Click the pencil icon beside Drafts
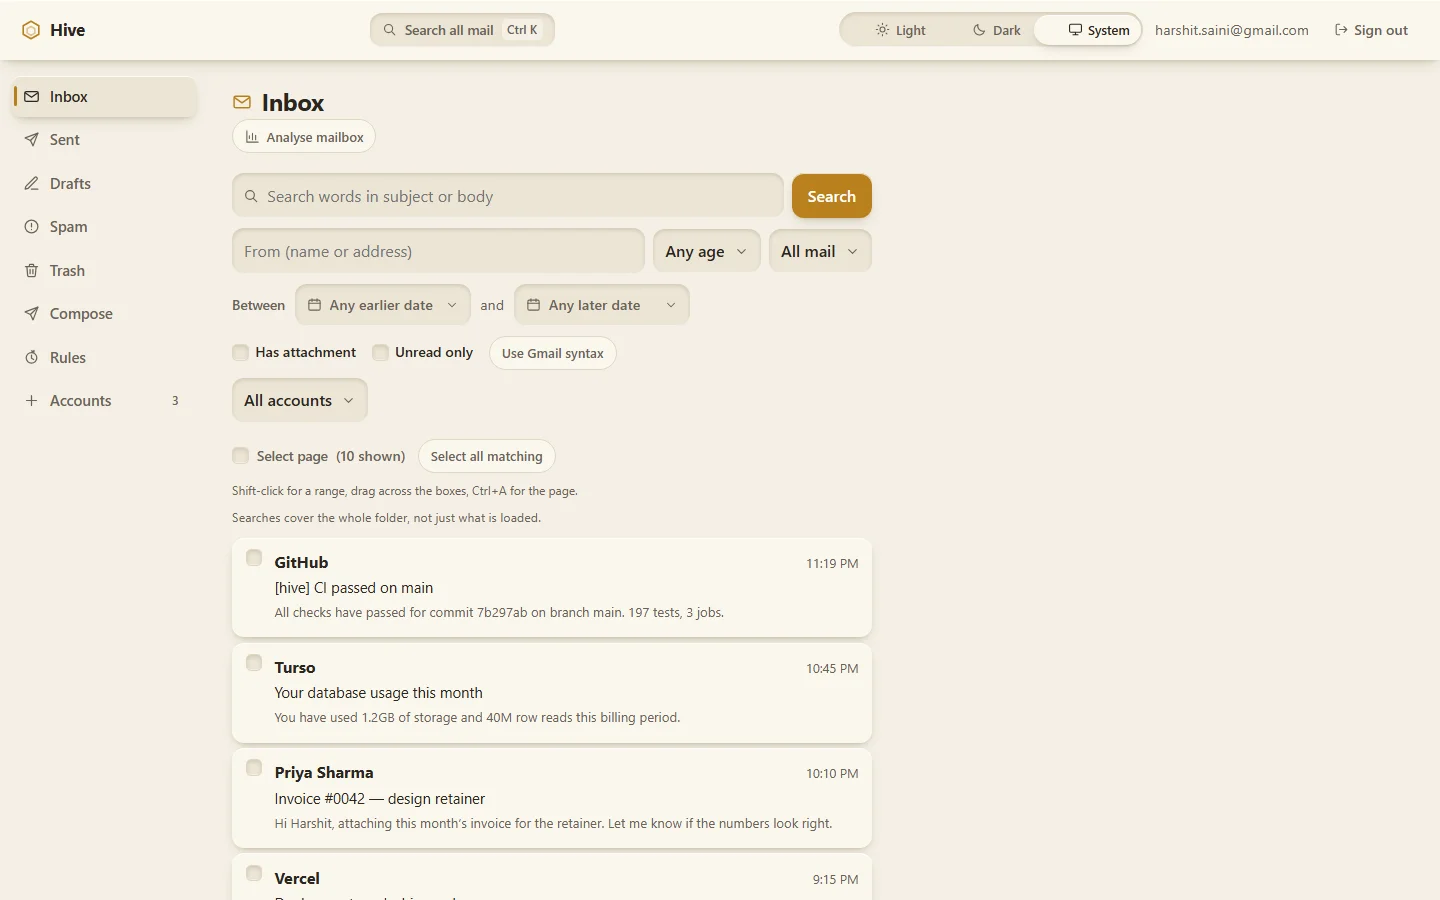 coord(32,184)
